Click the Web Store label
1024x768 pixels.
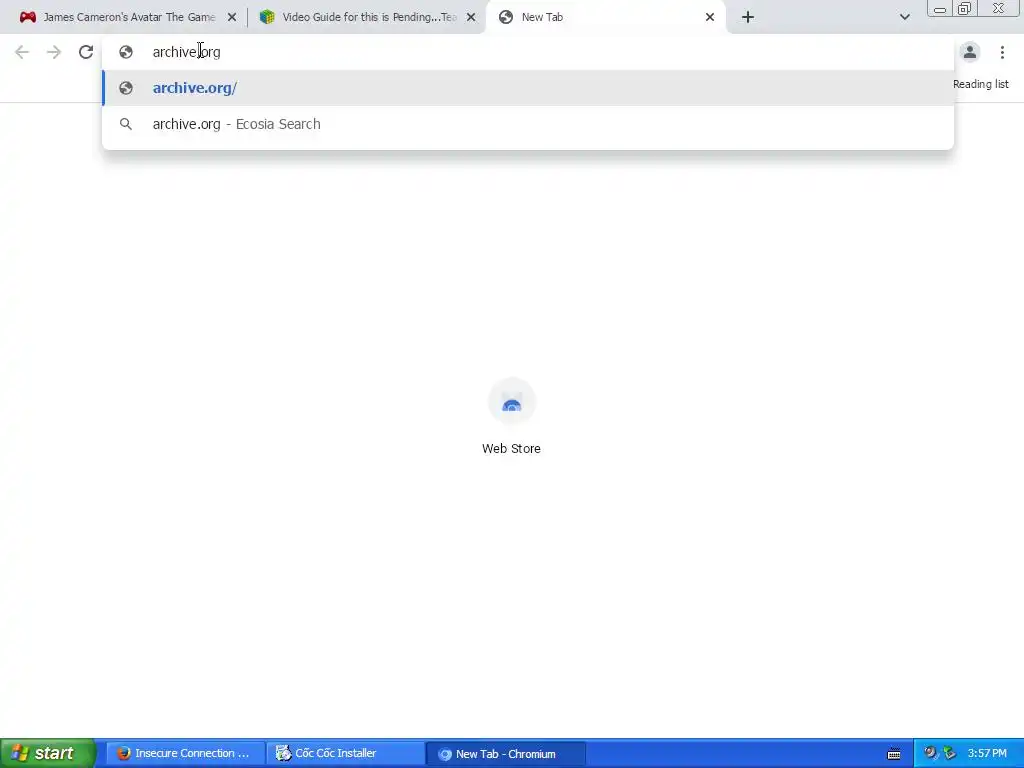tap(511, 449)
